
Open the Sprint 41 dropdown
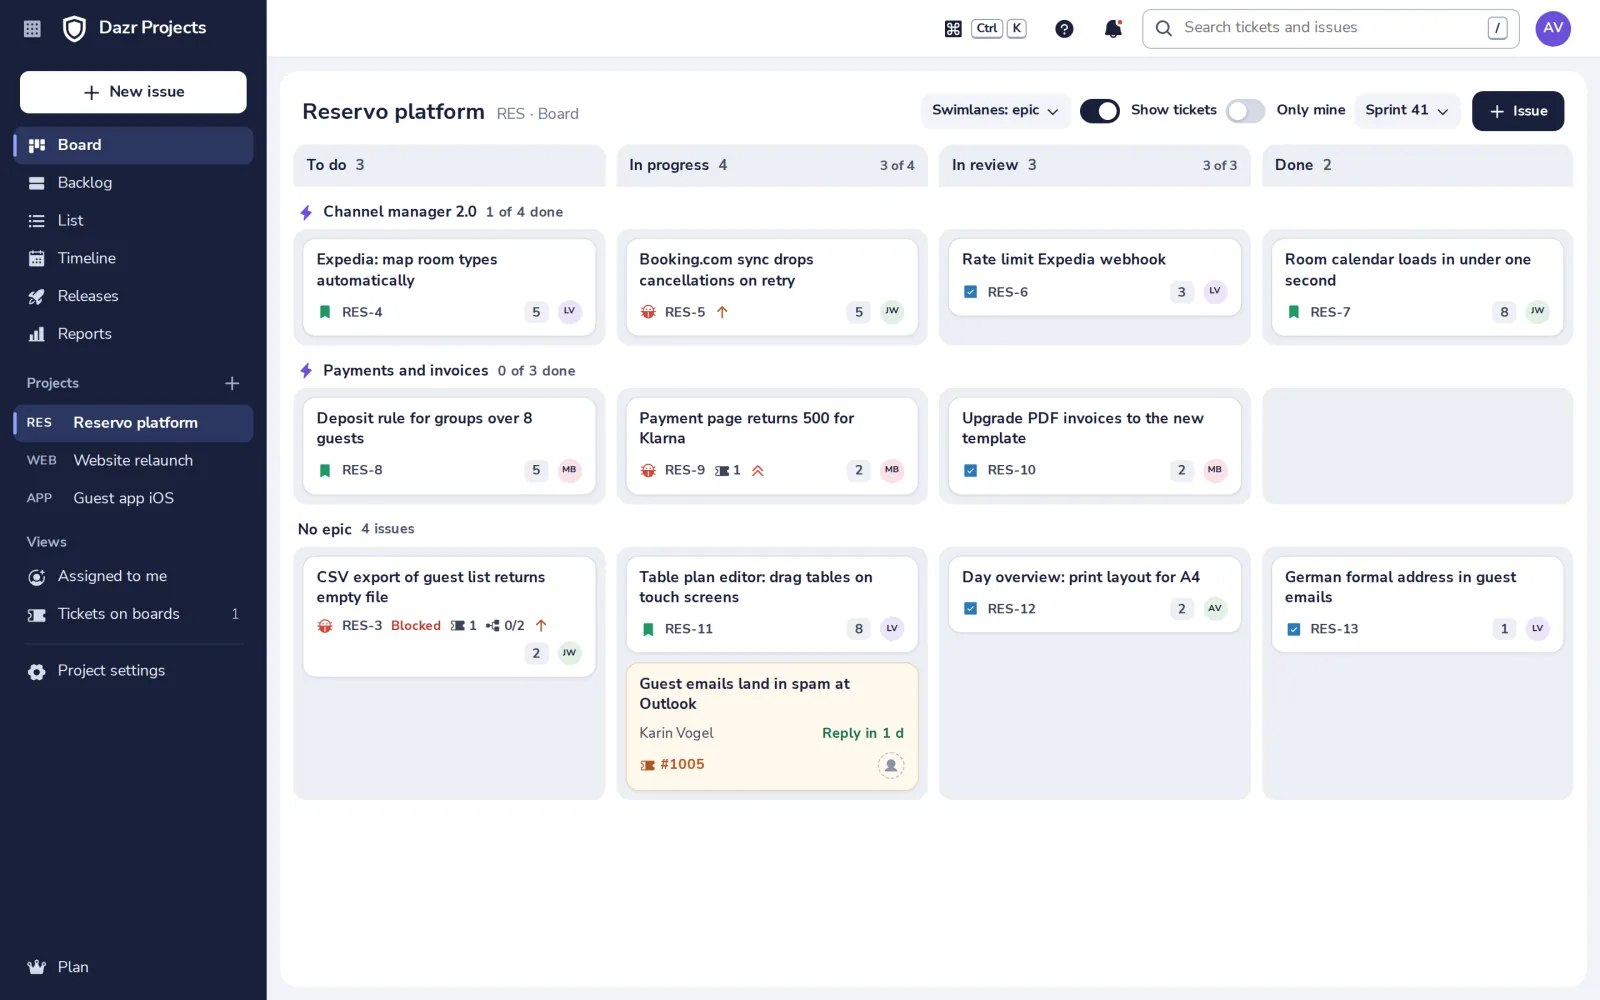(x=1407, y=111)
